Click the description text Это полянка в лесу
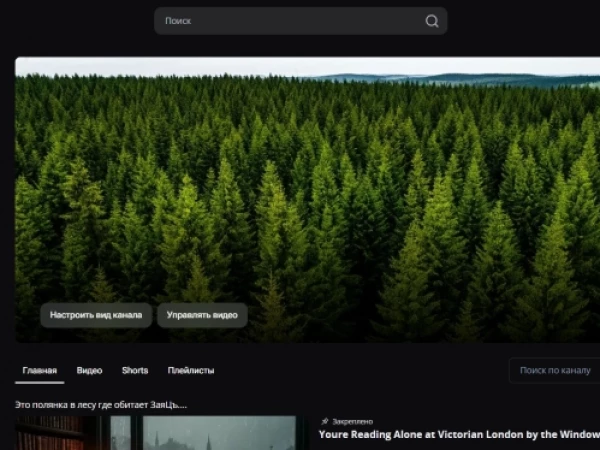The height and width of the screenshot is (450, 600). pyautogui.click(x=101, y=405)
